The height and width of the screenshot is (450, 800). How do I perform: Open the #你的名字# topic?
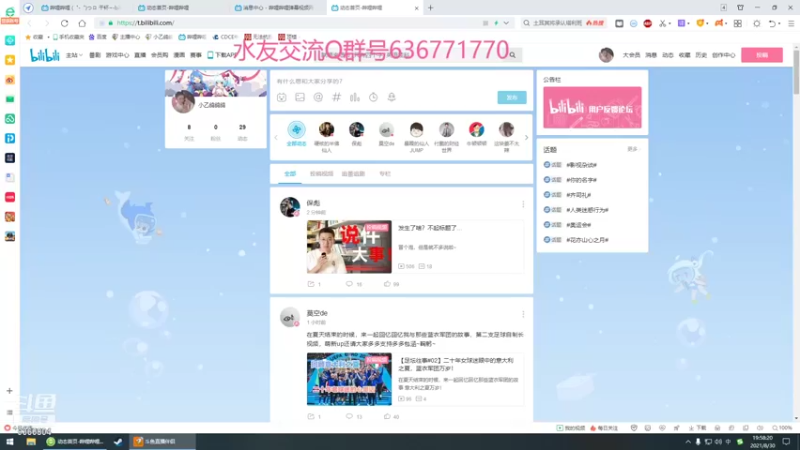tap(581, 180)
